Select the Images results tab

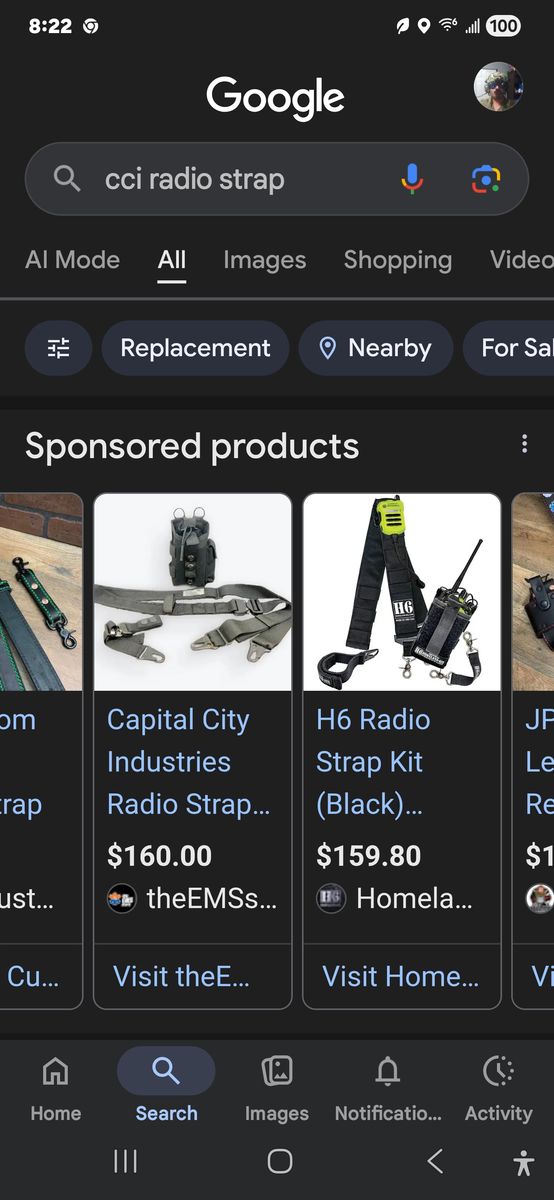pyautogui.click(x=265, y=260)
